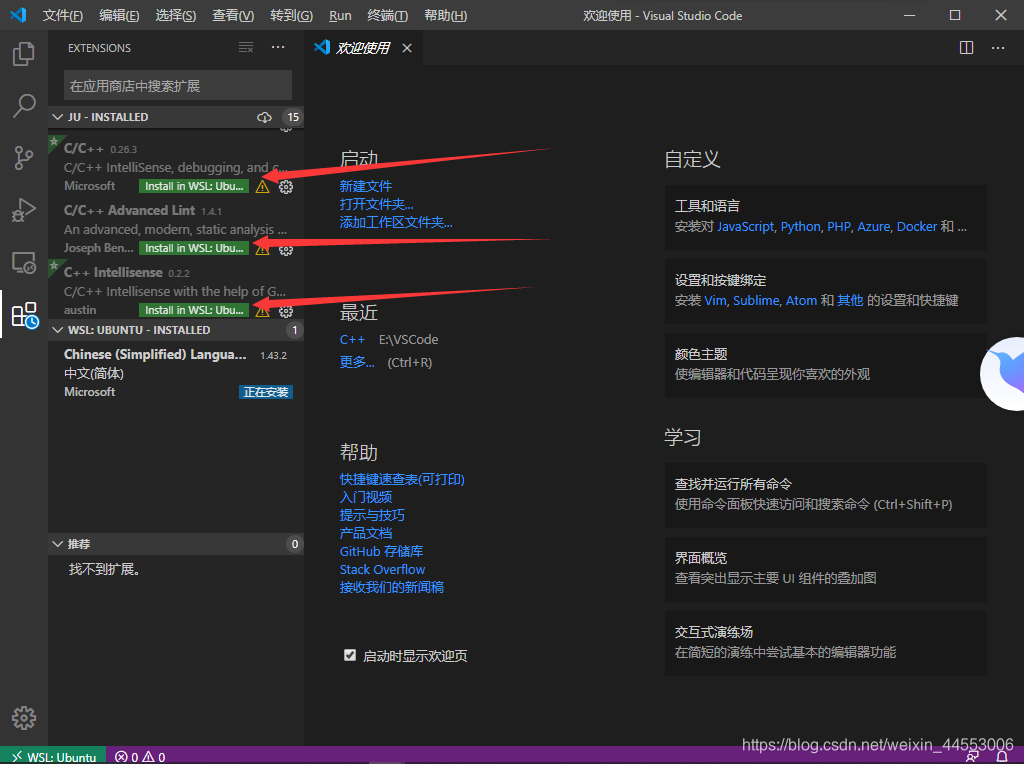Click 打开文件夹... link

click(376, 204)
